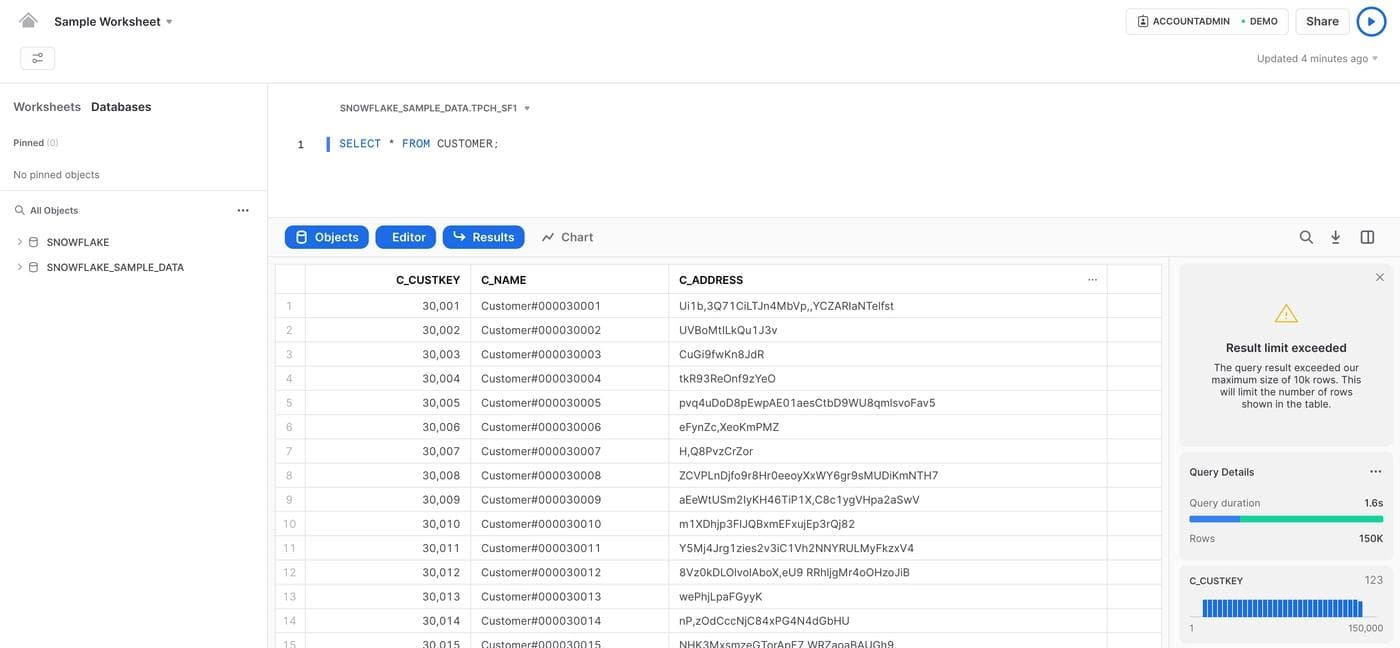The height and width of the screenshot is (648, 1400).
Task: Expand the SNOWFLAKE database tree
Action: [x=20, y=242]
